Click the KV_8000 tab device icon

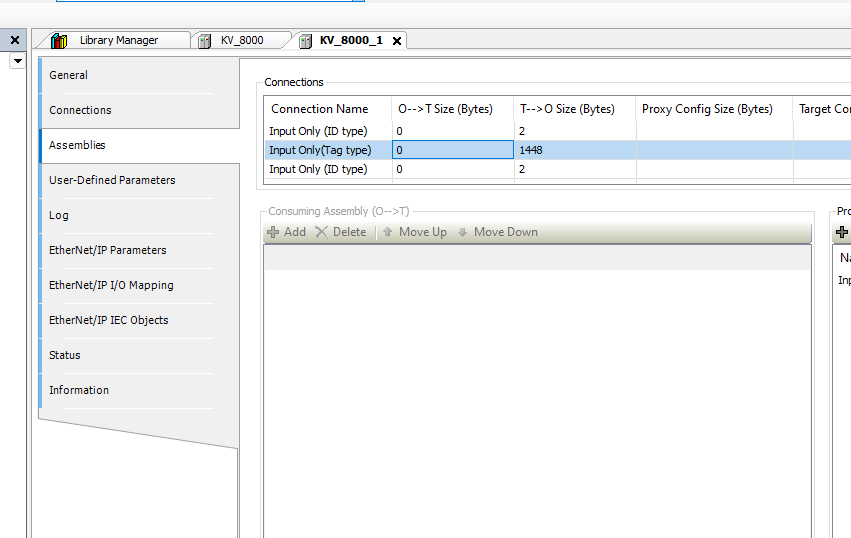205,41
